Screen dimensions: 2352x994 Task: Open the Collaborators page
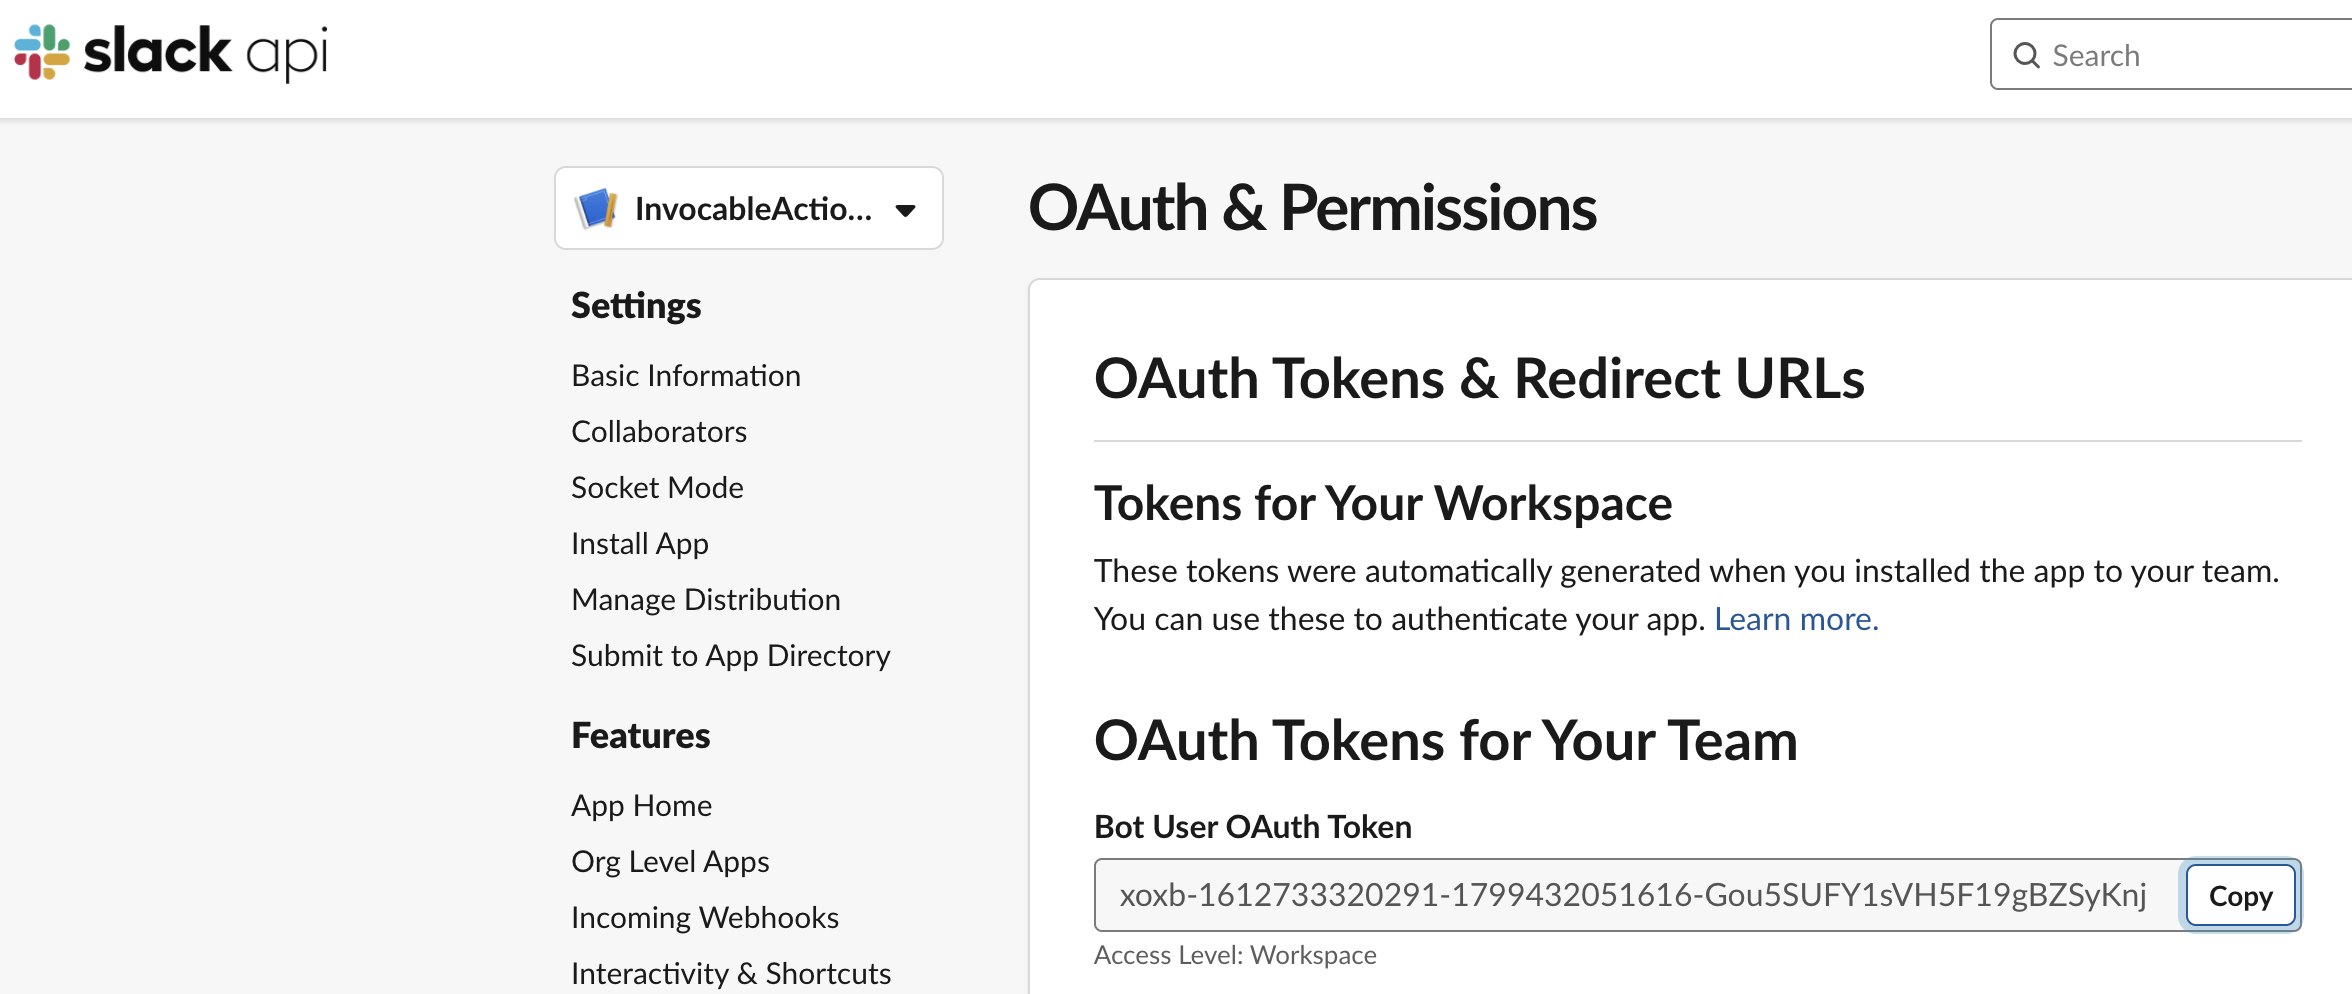click(658, 431)
